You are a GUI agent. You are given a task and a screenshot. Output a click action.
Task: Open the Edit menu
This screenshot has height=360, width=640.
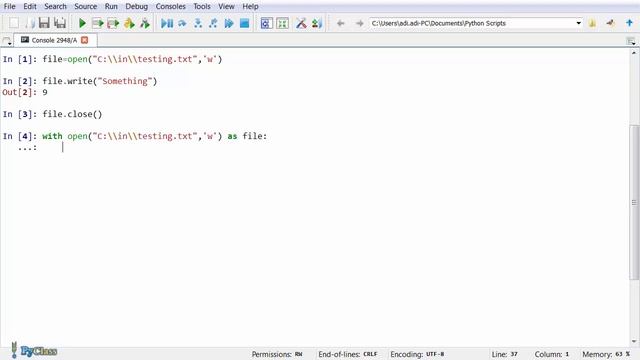[x=30, y=7]
